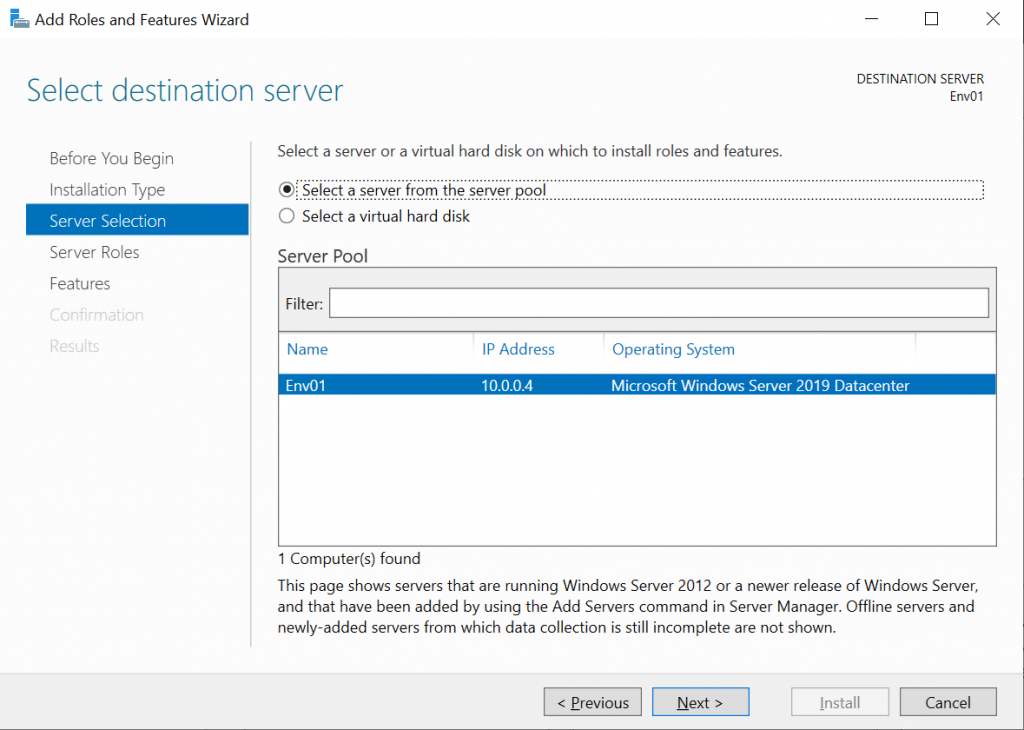The height and width of the screenshot is (730, 1024).
Task: Click into the Filter text box
Action: (658, 303)
